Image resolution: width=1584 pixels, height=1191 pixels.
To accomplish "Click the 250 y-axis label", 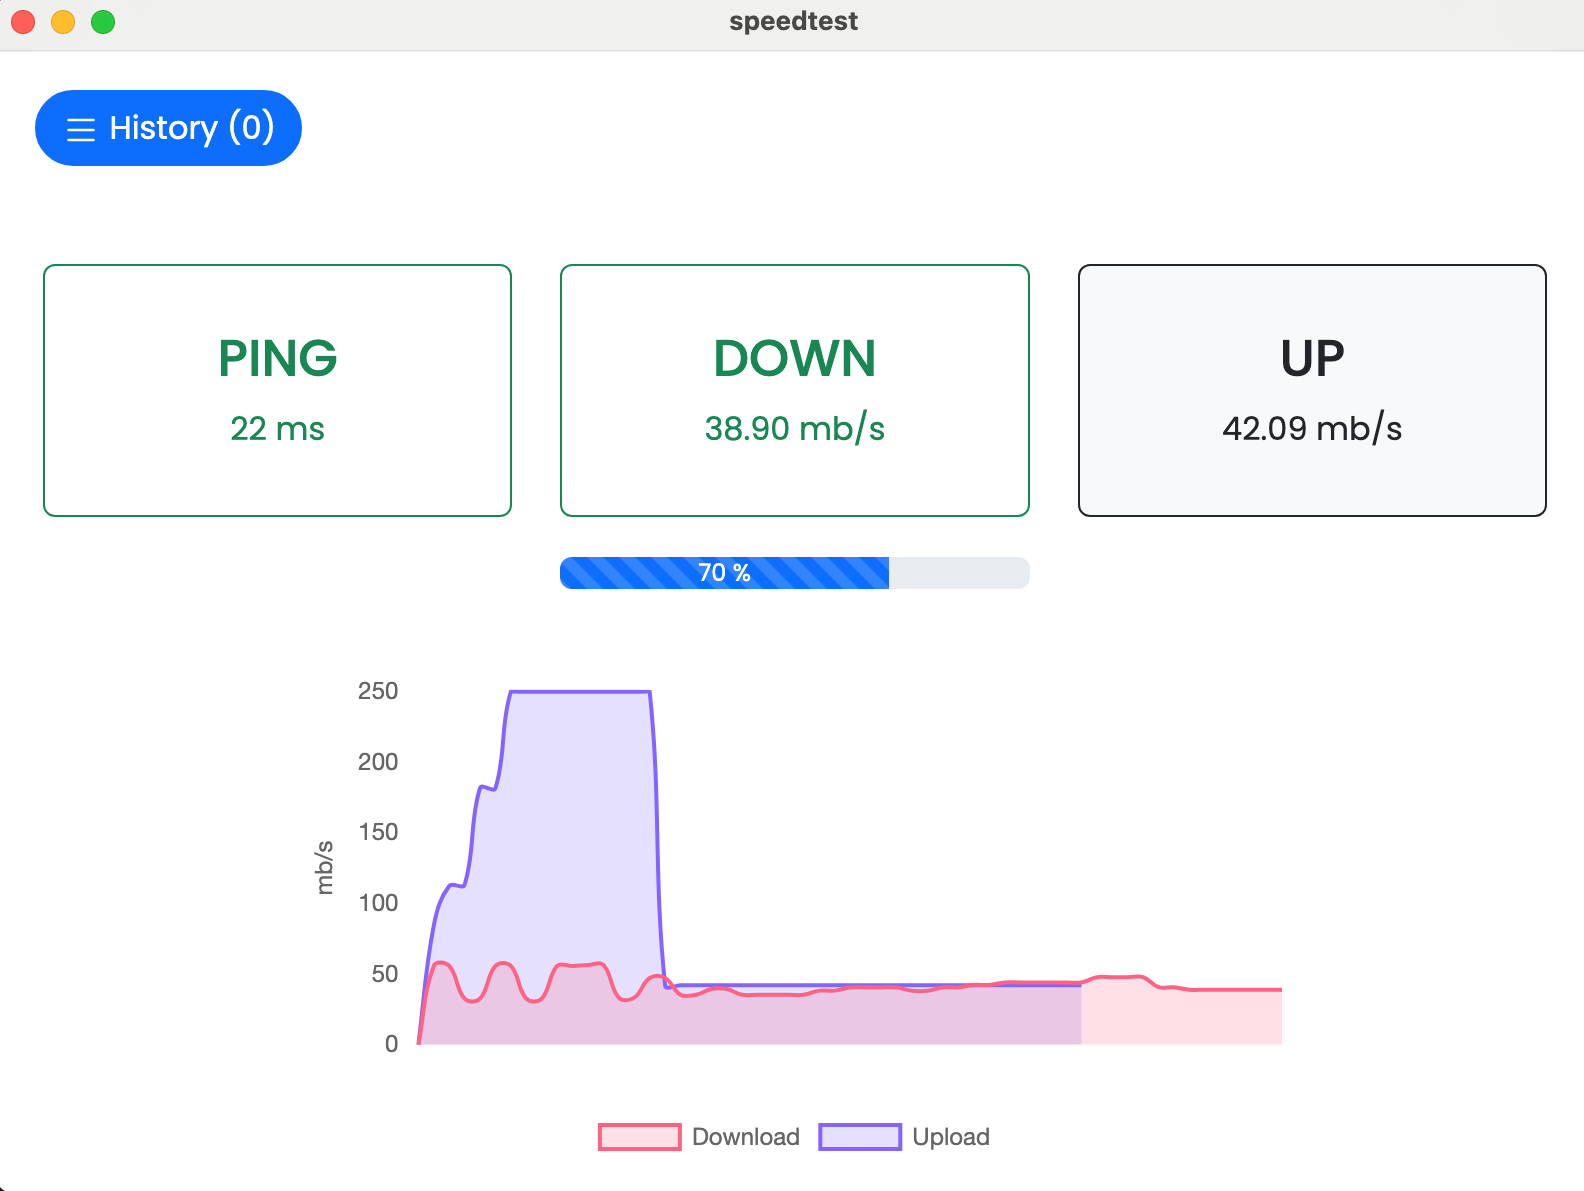I will 378,691.
